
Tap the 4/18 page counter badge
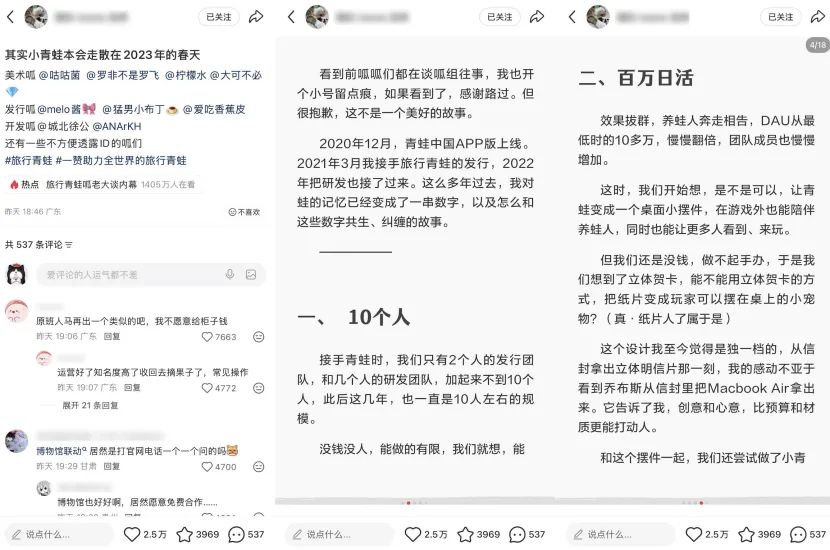tap(817, 45)
